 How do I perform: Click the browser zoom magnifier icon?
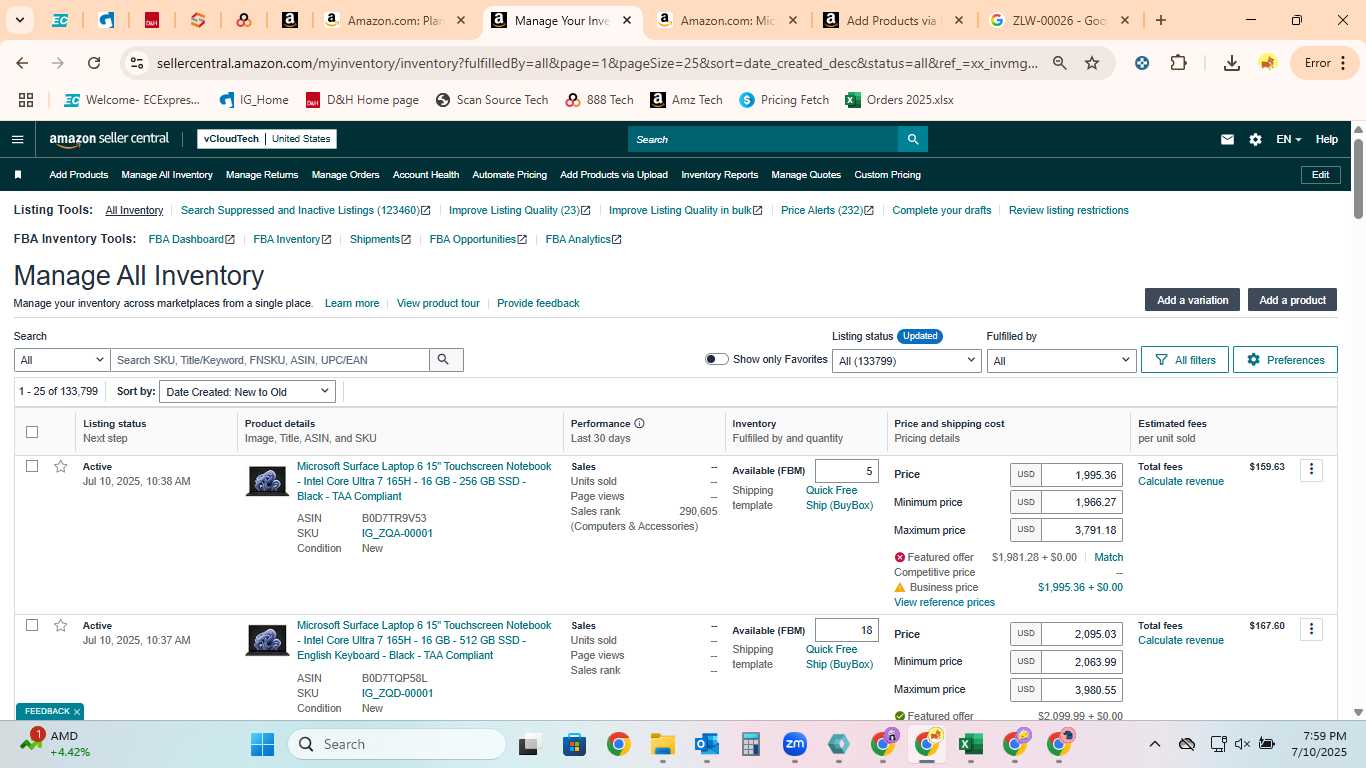1059,63
